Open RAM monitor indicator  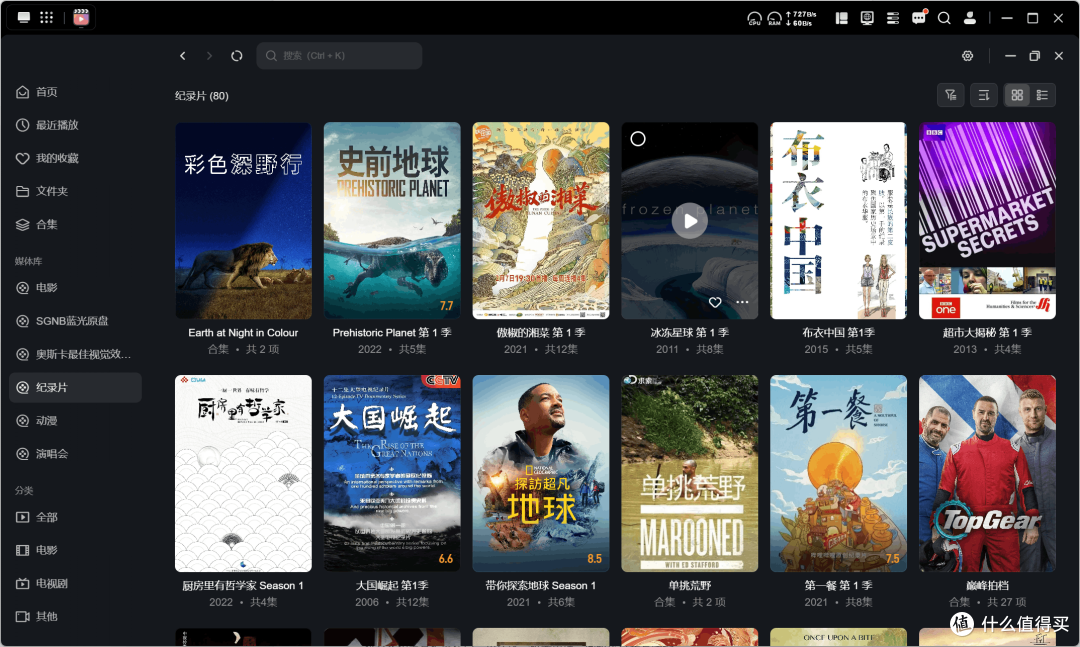(775, 19)
